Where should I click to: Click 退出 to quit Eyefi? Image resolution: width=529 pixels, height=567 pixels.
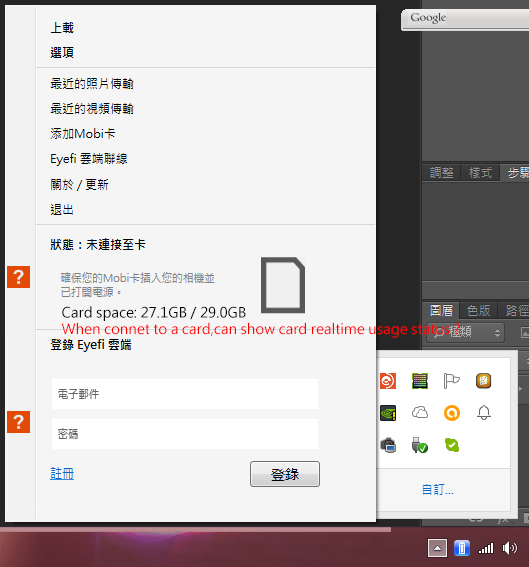(62, 210)
